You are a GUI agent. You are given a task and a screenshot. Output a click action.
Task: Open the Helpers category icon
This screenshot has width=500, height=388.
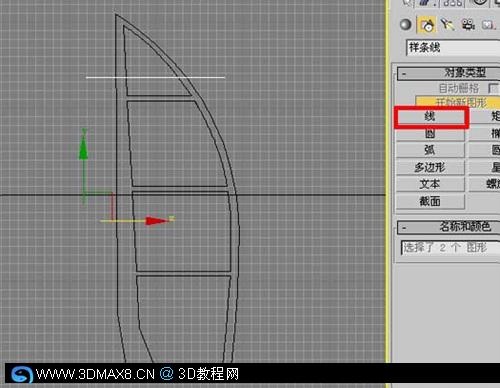pyautogui.click(x=488, y=25)
